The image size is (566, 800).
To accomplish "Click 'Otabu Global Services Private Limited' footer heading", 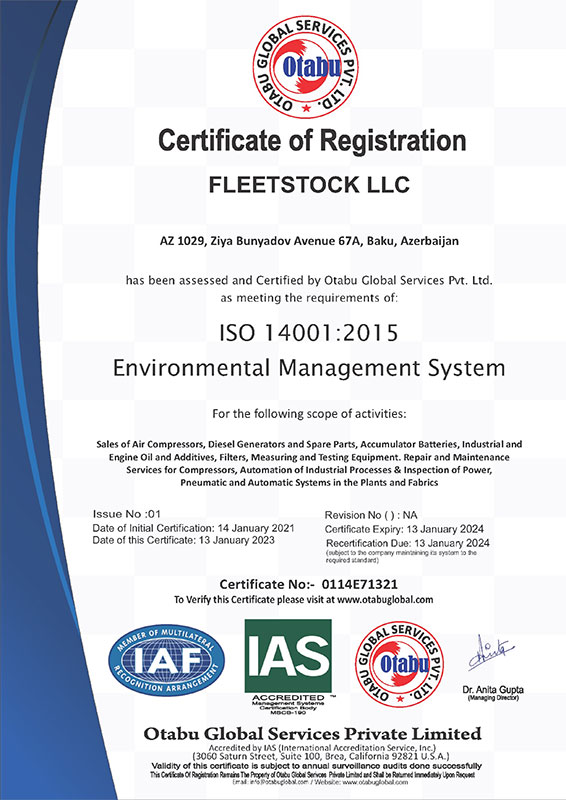I will tap(312, 734).
